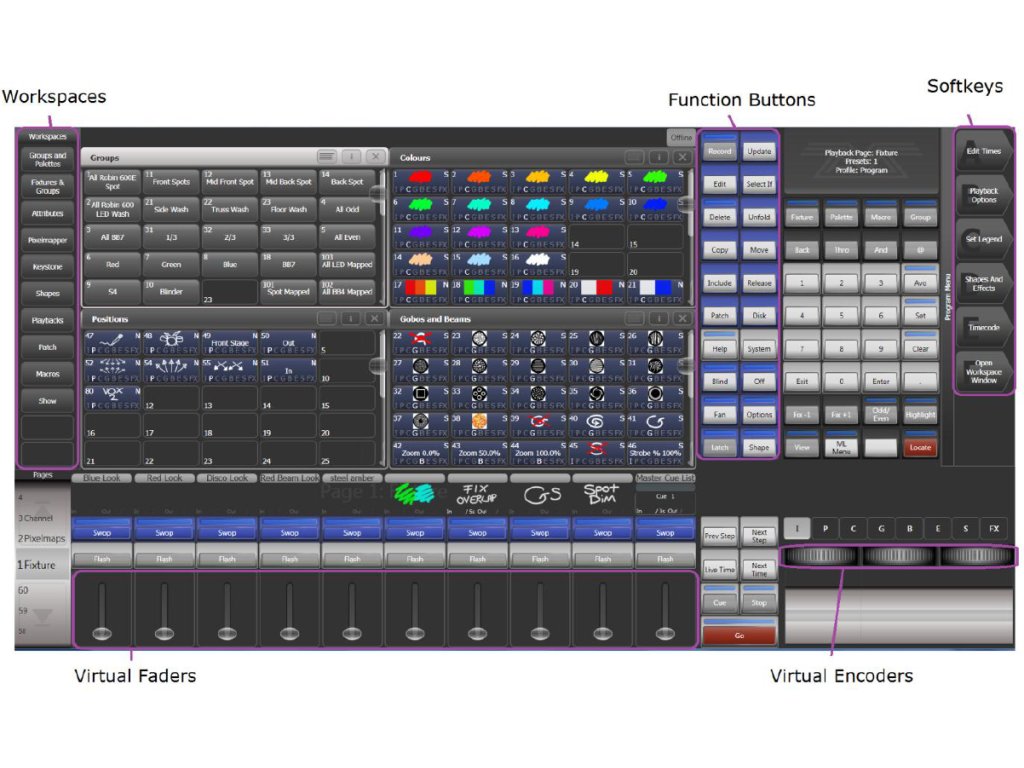Toggle the Latch function button

719,447
